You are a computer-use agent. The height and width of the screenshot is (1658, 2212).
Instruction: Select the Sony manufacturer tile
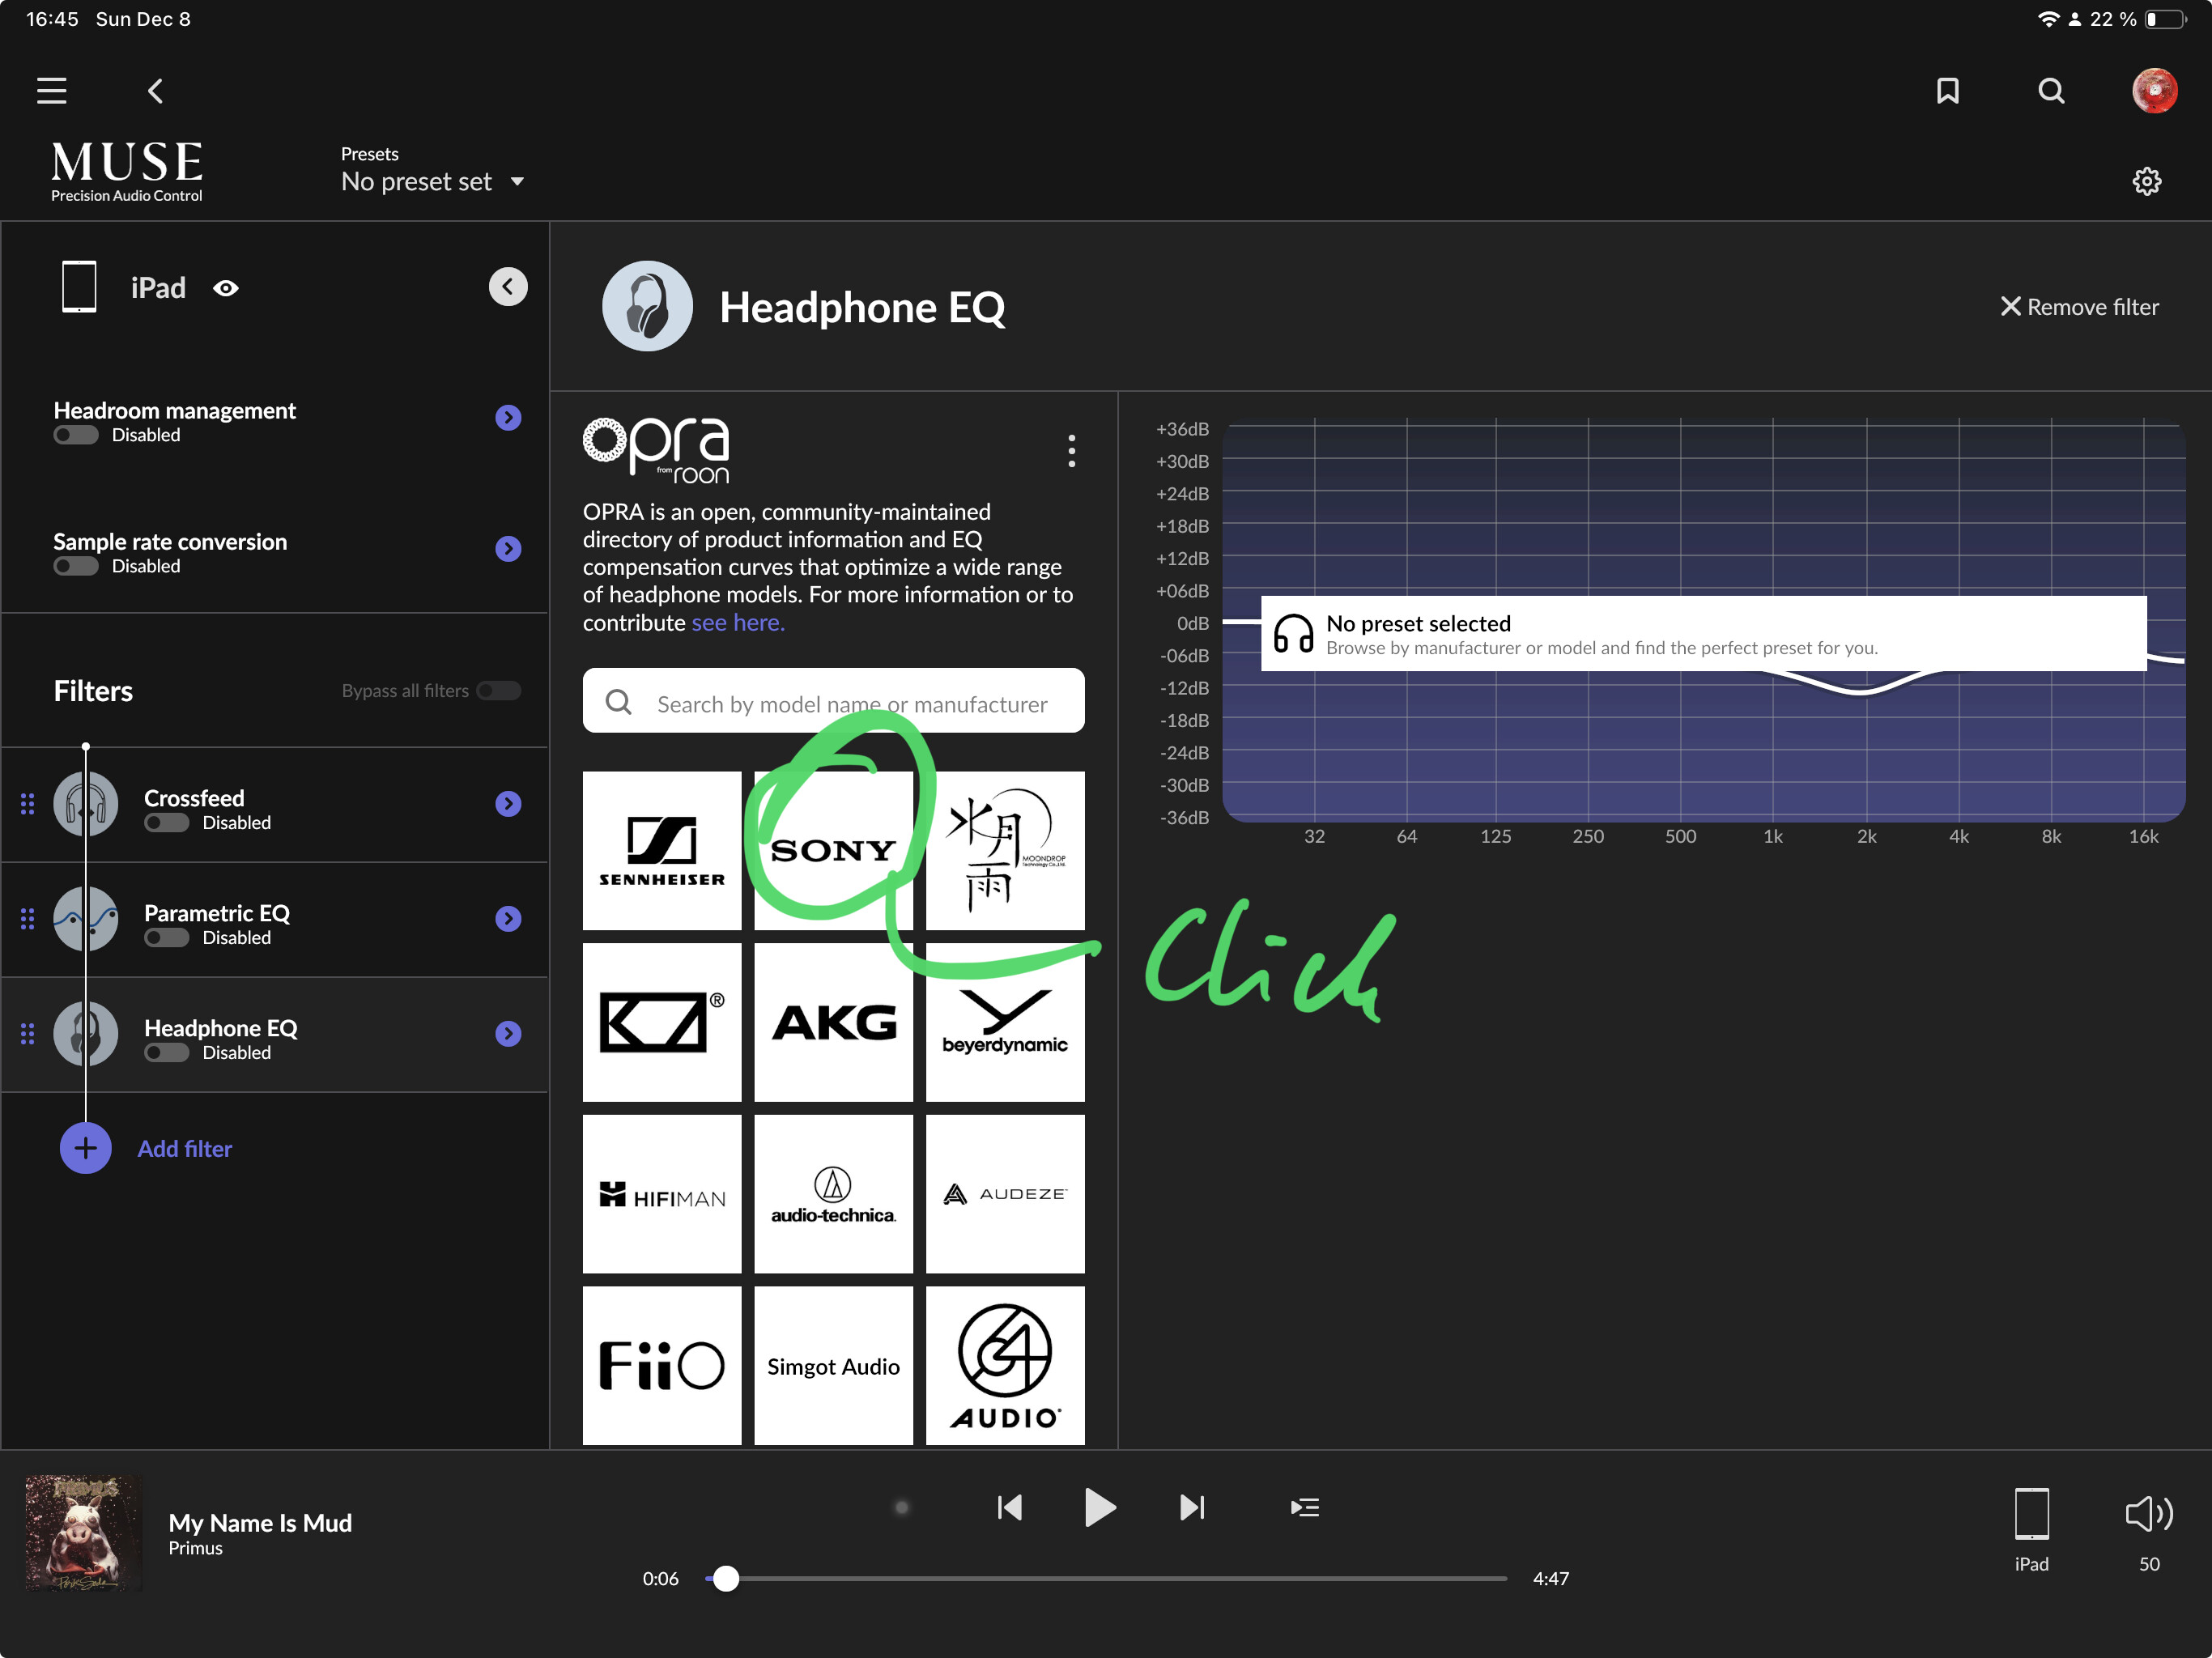click(833, 850)
